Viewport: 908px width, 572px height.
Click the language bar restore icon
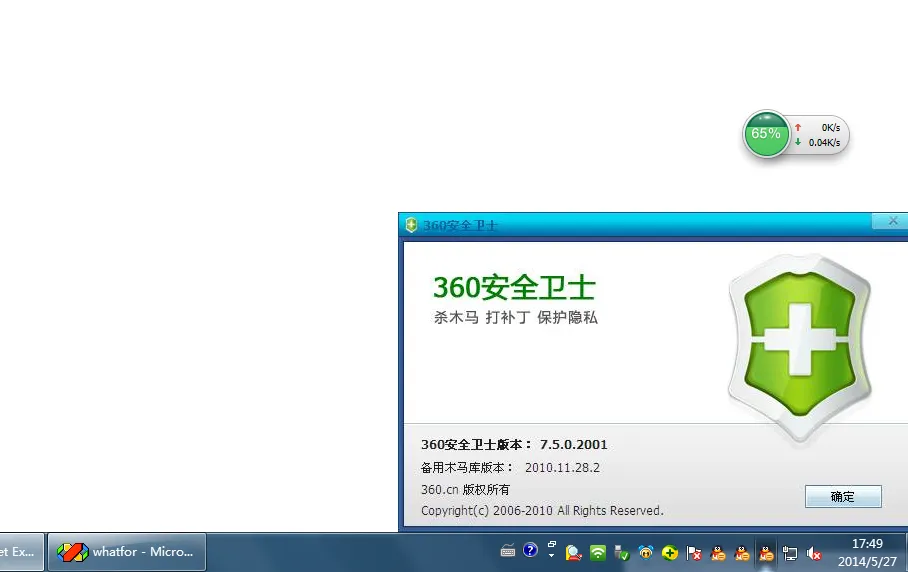click(552, 545)
